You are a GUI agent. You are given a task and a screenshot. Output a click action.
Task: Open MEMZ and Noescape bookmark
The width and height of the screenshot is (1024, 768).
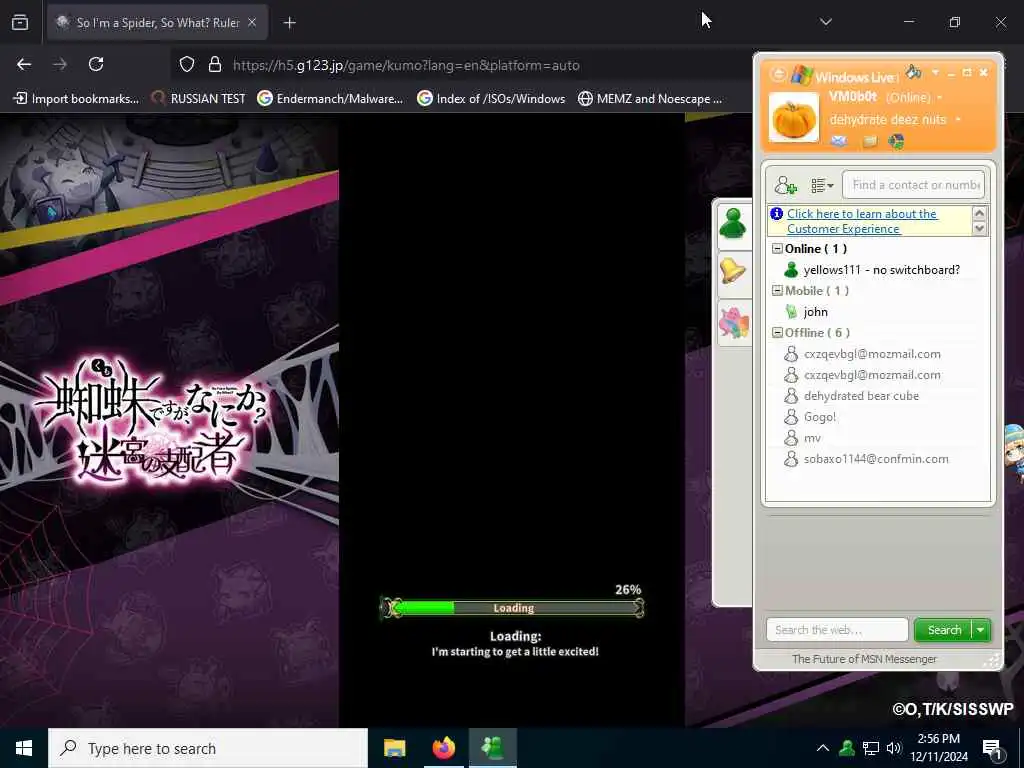click(650, 99)
